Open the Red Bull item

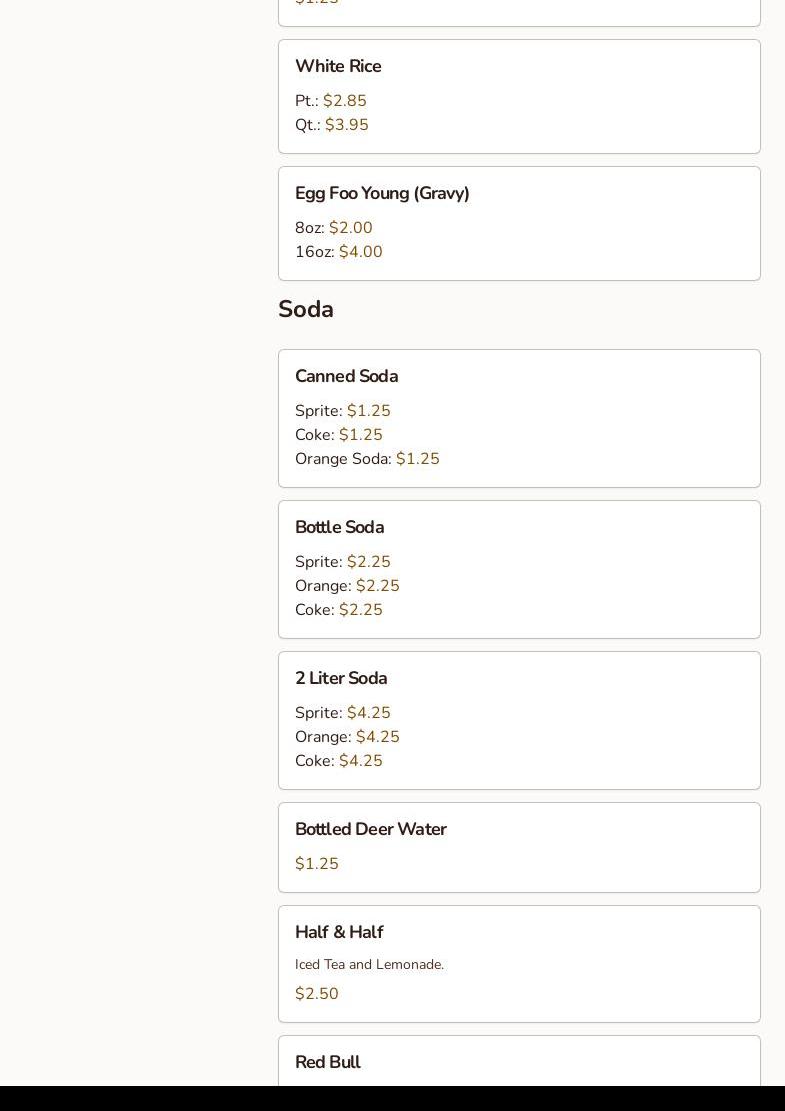[328, 1063]
